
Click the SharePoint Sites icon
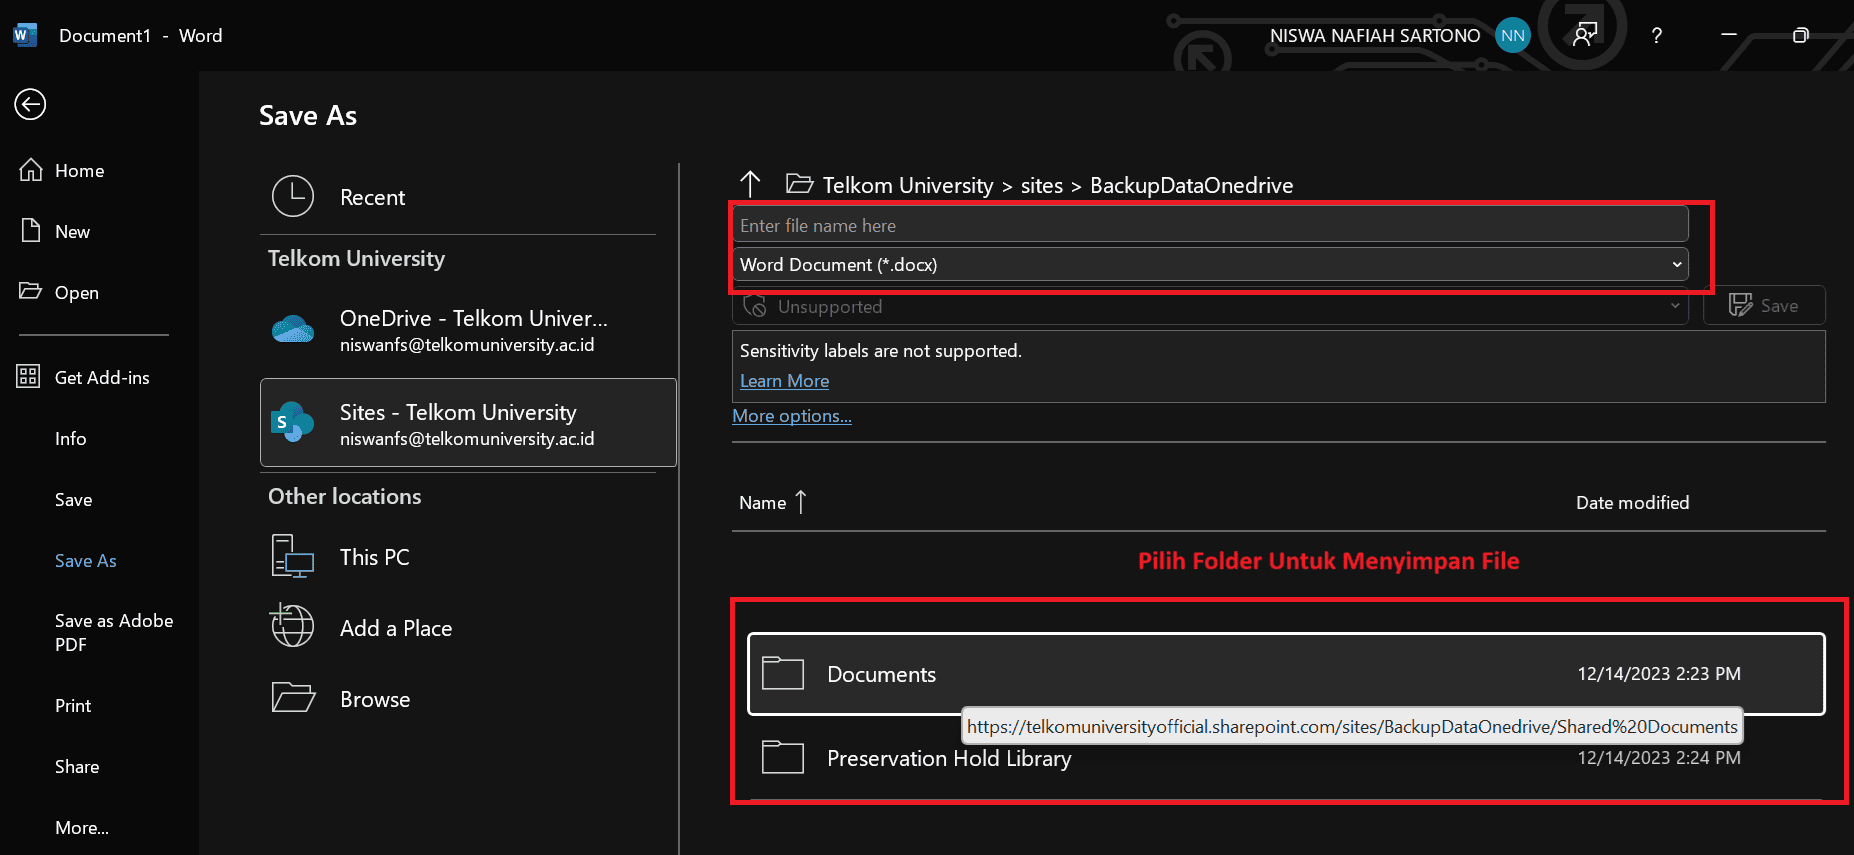tap(292, 422)
